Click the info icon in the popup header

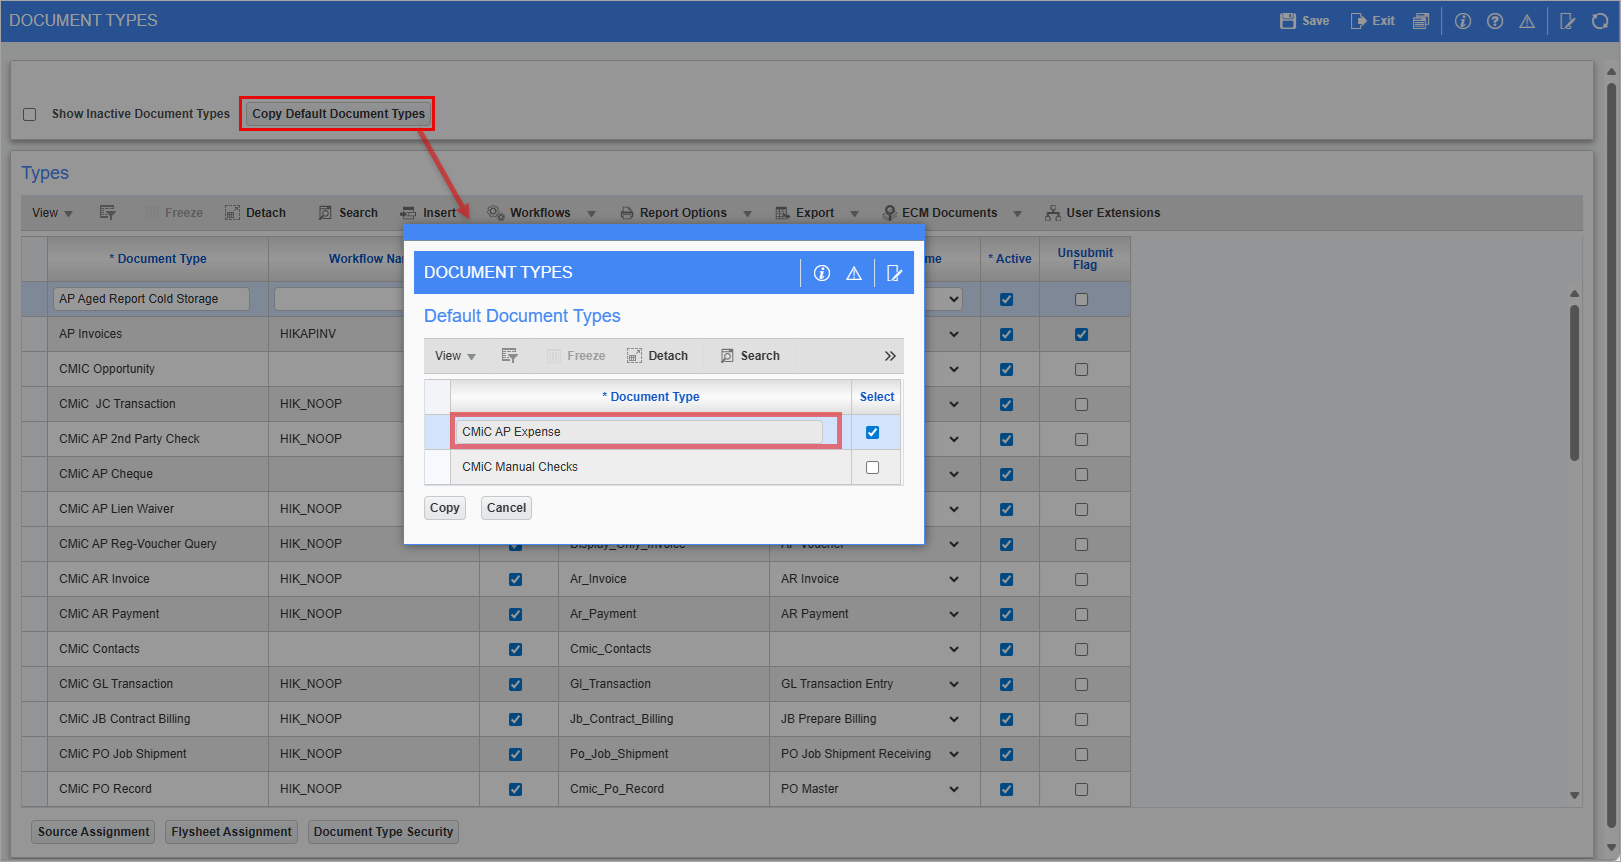pos(822,273)
